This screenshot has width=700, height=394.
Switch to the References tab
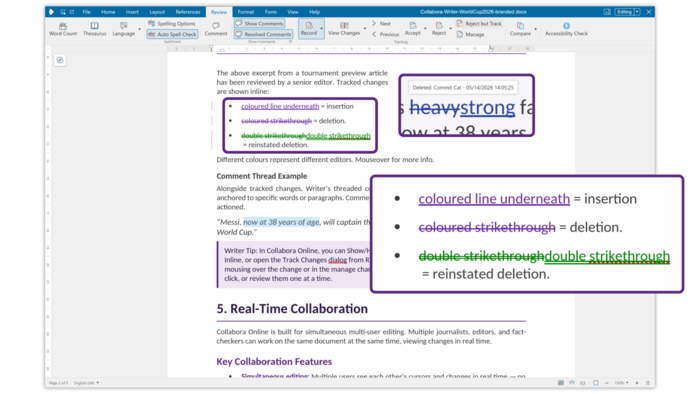click(x=188, y=12)
